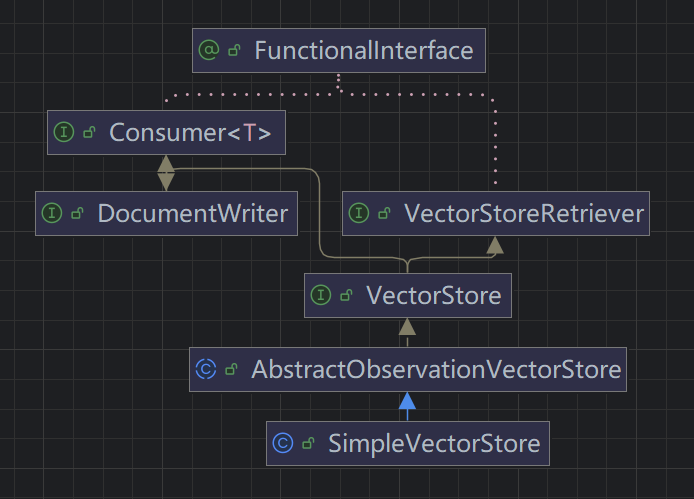Click the public lock icon on AbstractObservationVectorStore
This screenshot has width=694, height=499.
pyautogui.click(x=231, y=370)
